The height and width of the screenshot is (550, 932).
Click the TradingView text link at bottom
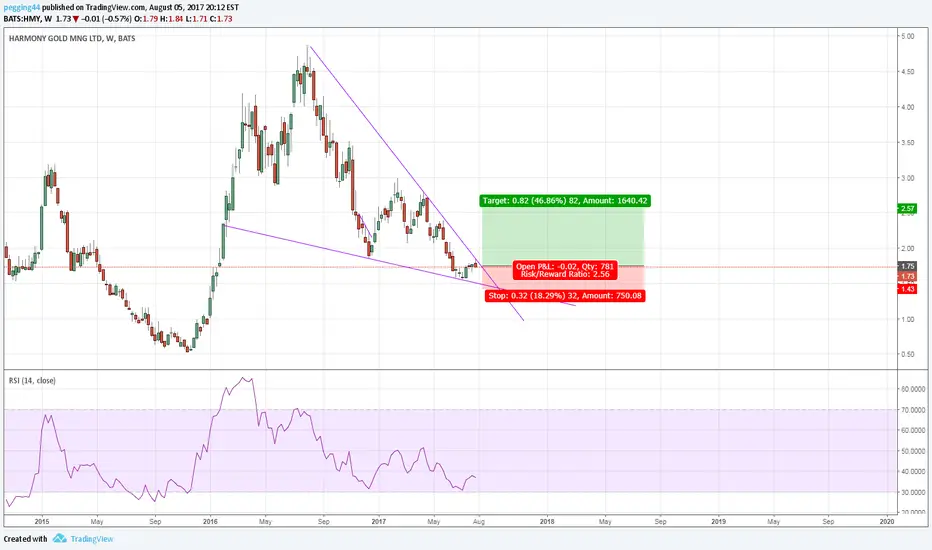(x=92, y=539)
